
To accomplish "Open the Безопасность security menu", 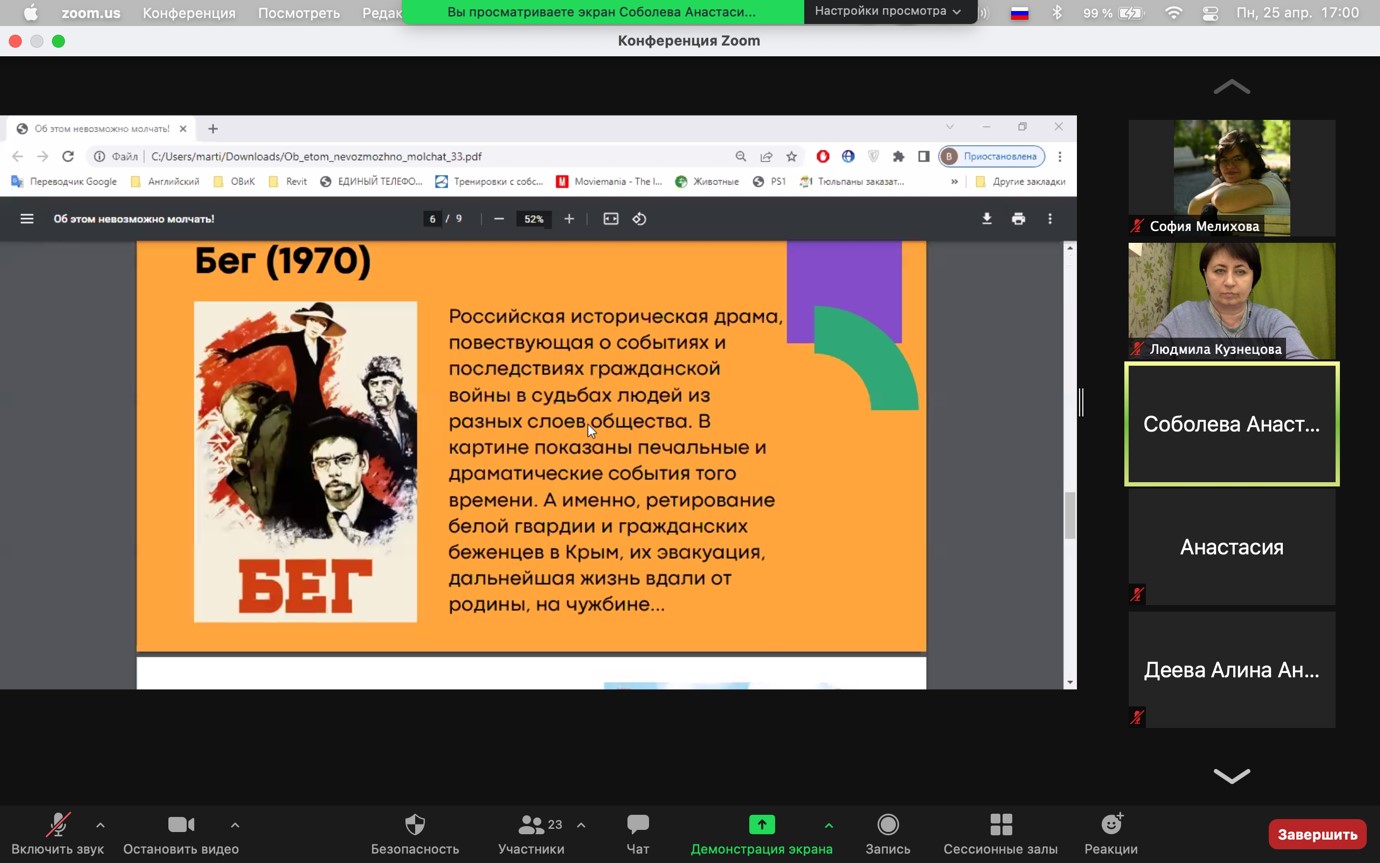I will 415,834.
